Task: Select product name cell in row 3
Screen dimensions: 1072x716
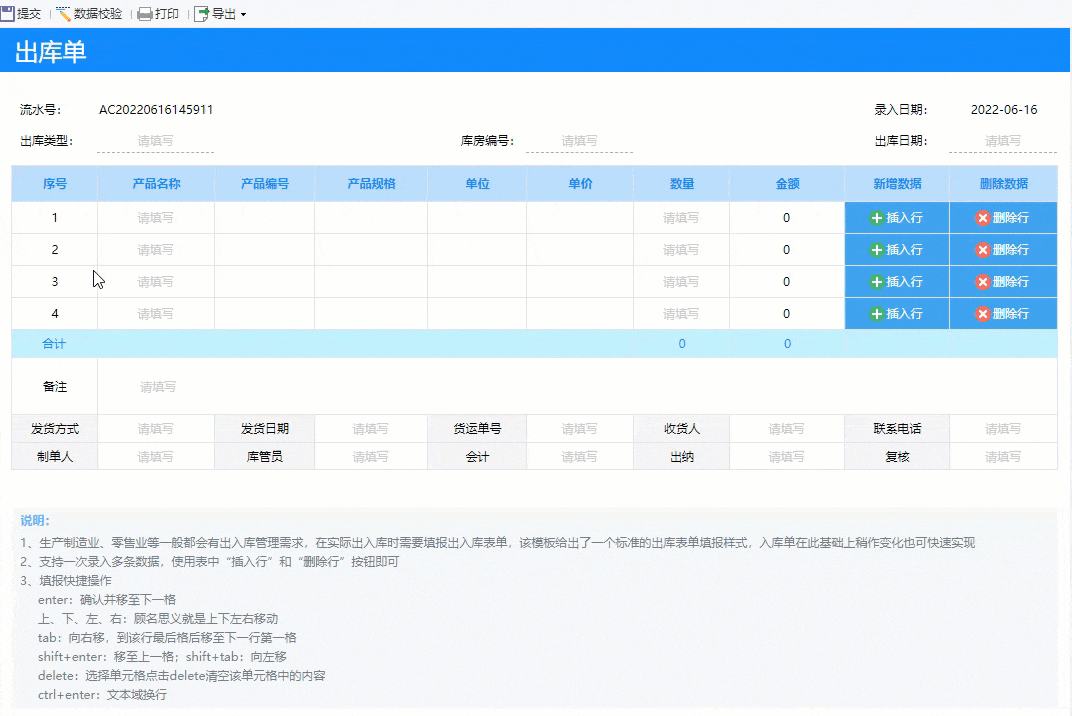Action: pyautogui.click(x=156, y=282)
